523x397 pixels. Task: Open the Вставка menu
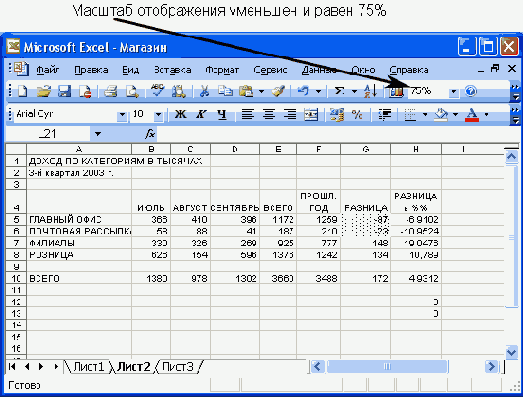[x=172, y=70]
